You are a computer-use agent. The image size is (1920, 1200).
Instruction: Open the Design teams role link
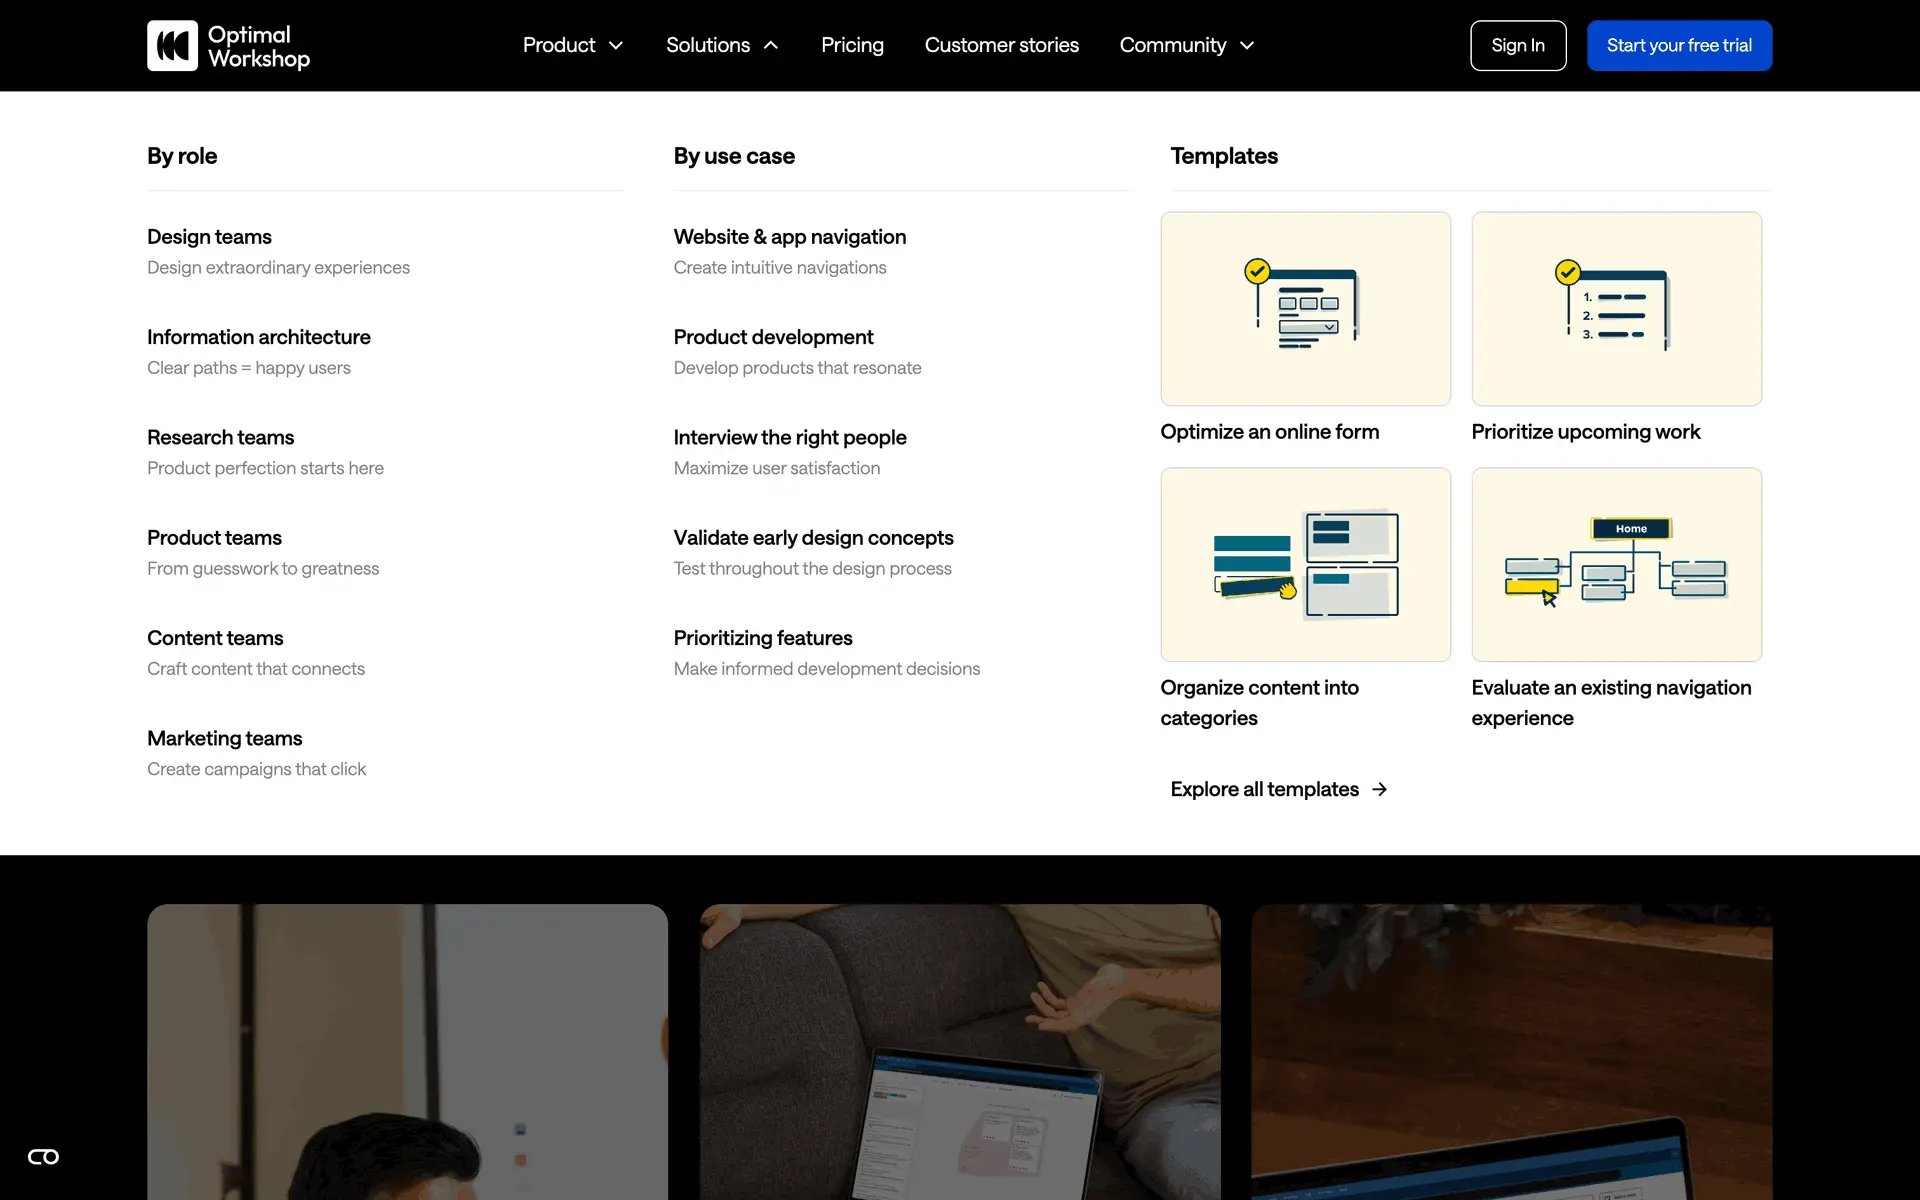tap(209, 237)
